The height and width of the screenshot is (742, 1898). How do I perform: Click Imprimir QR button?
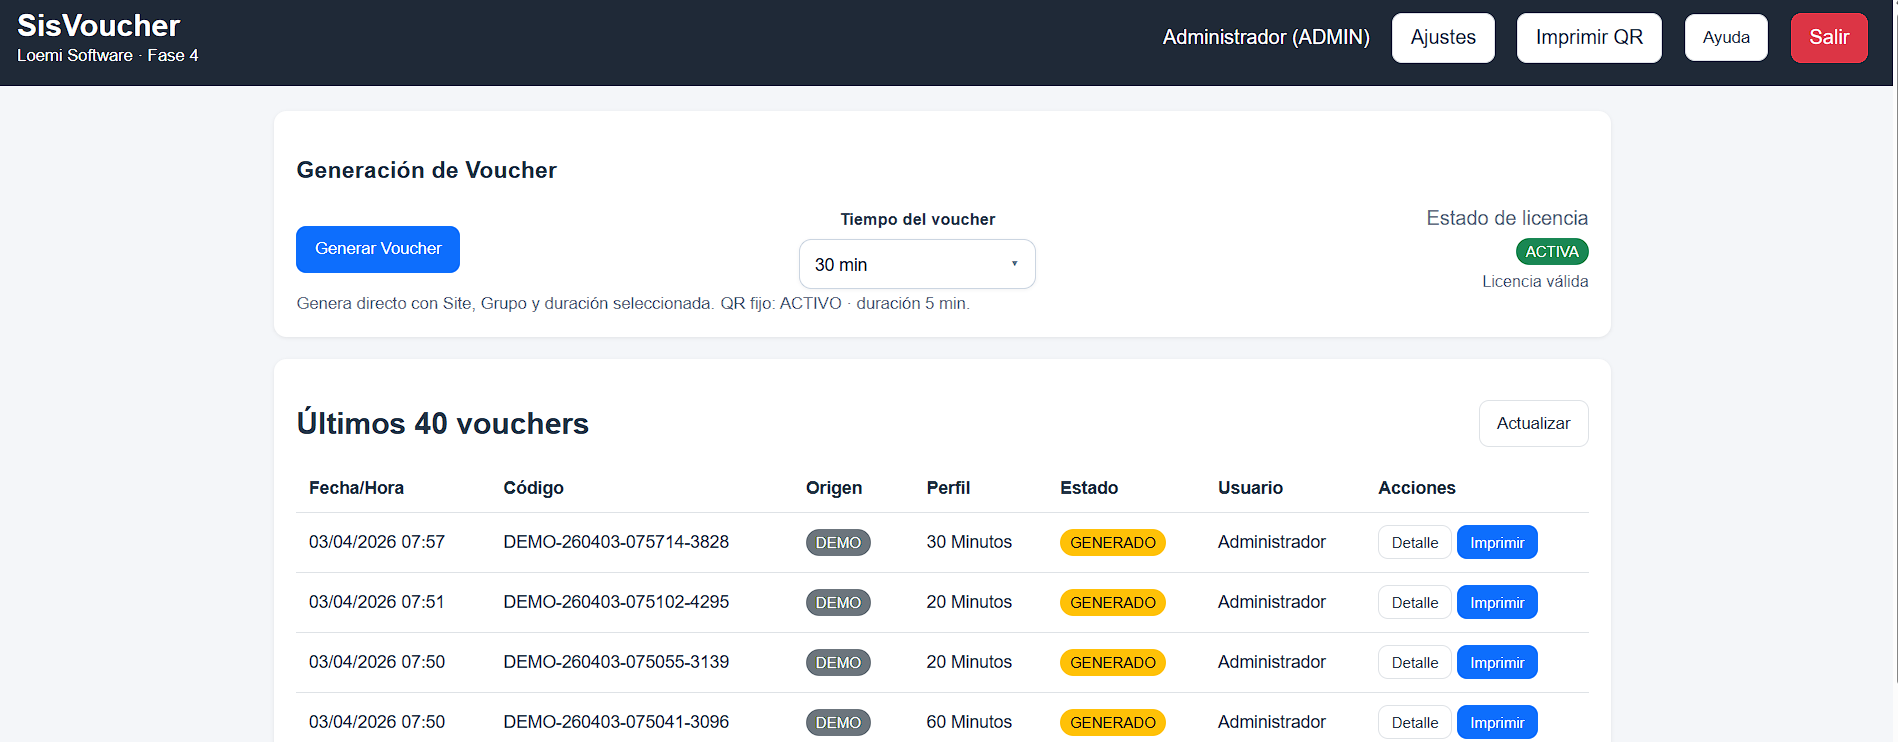(x=1589, y=38)
